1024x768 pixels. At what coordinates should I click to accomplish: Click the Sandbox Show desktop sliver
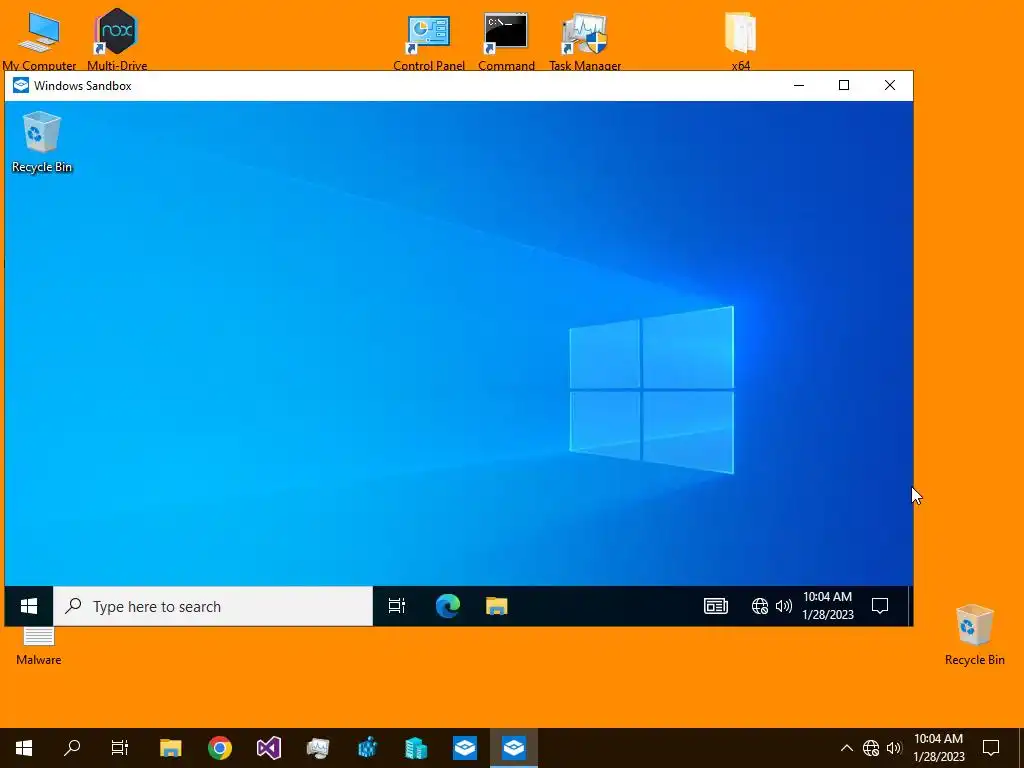[910, 607]
